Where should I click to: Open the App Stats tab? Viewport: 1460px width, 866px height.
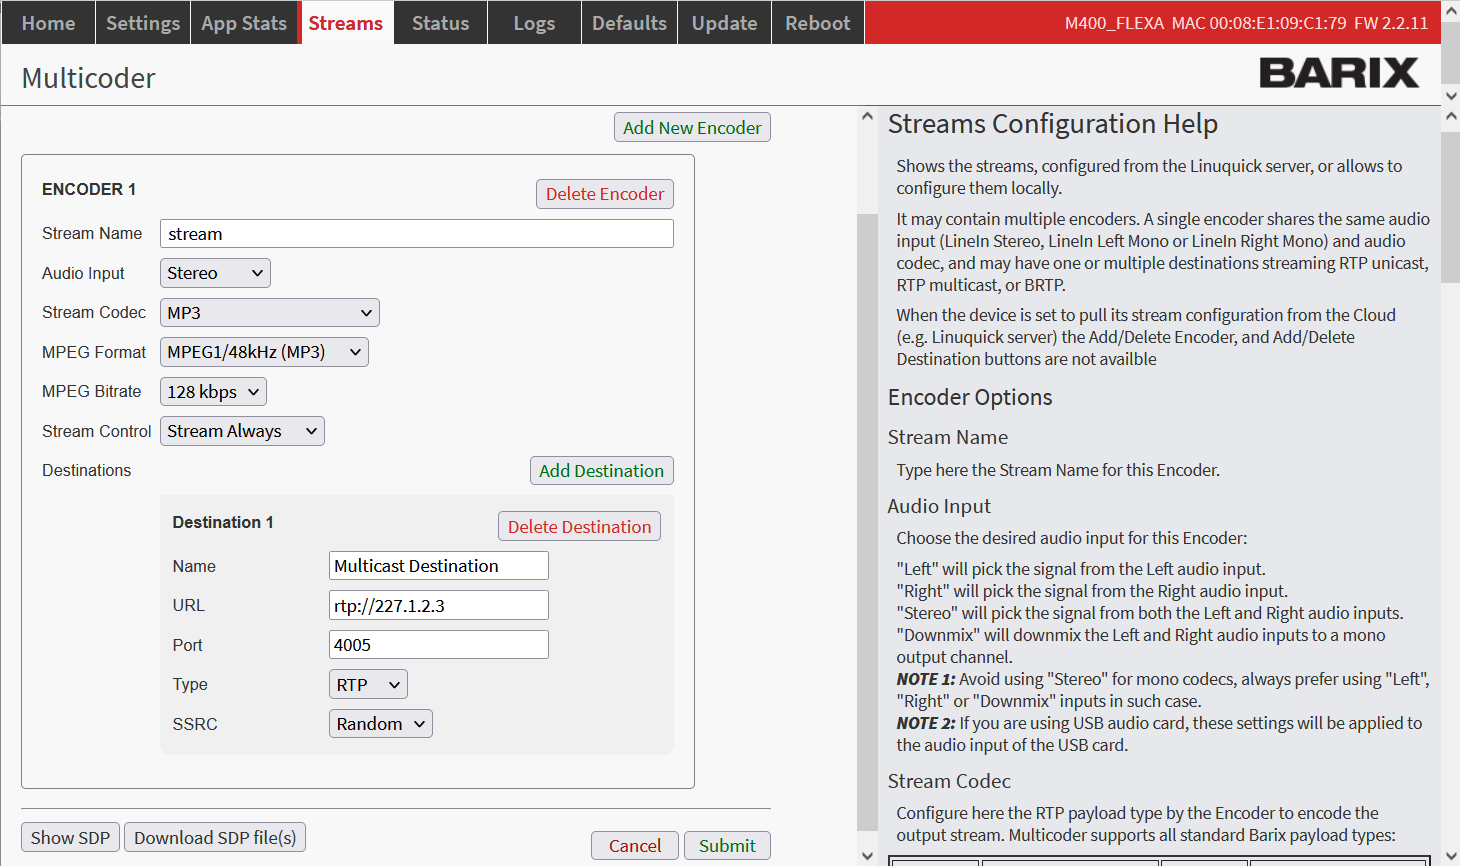tap(244, 23)
